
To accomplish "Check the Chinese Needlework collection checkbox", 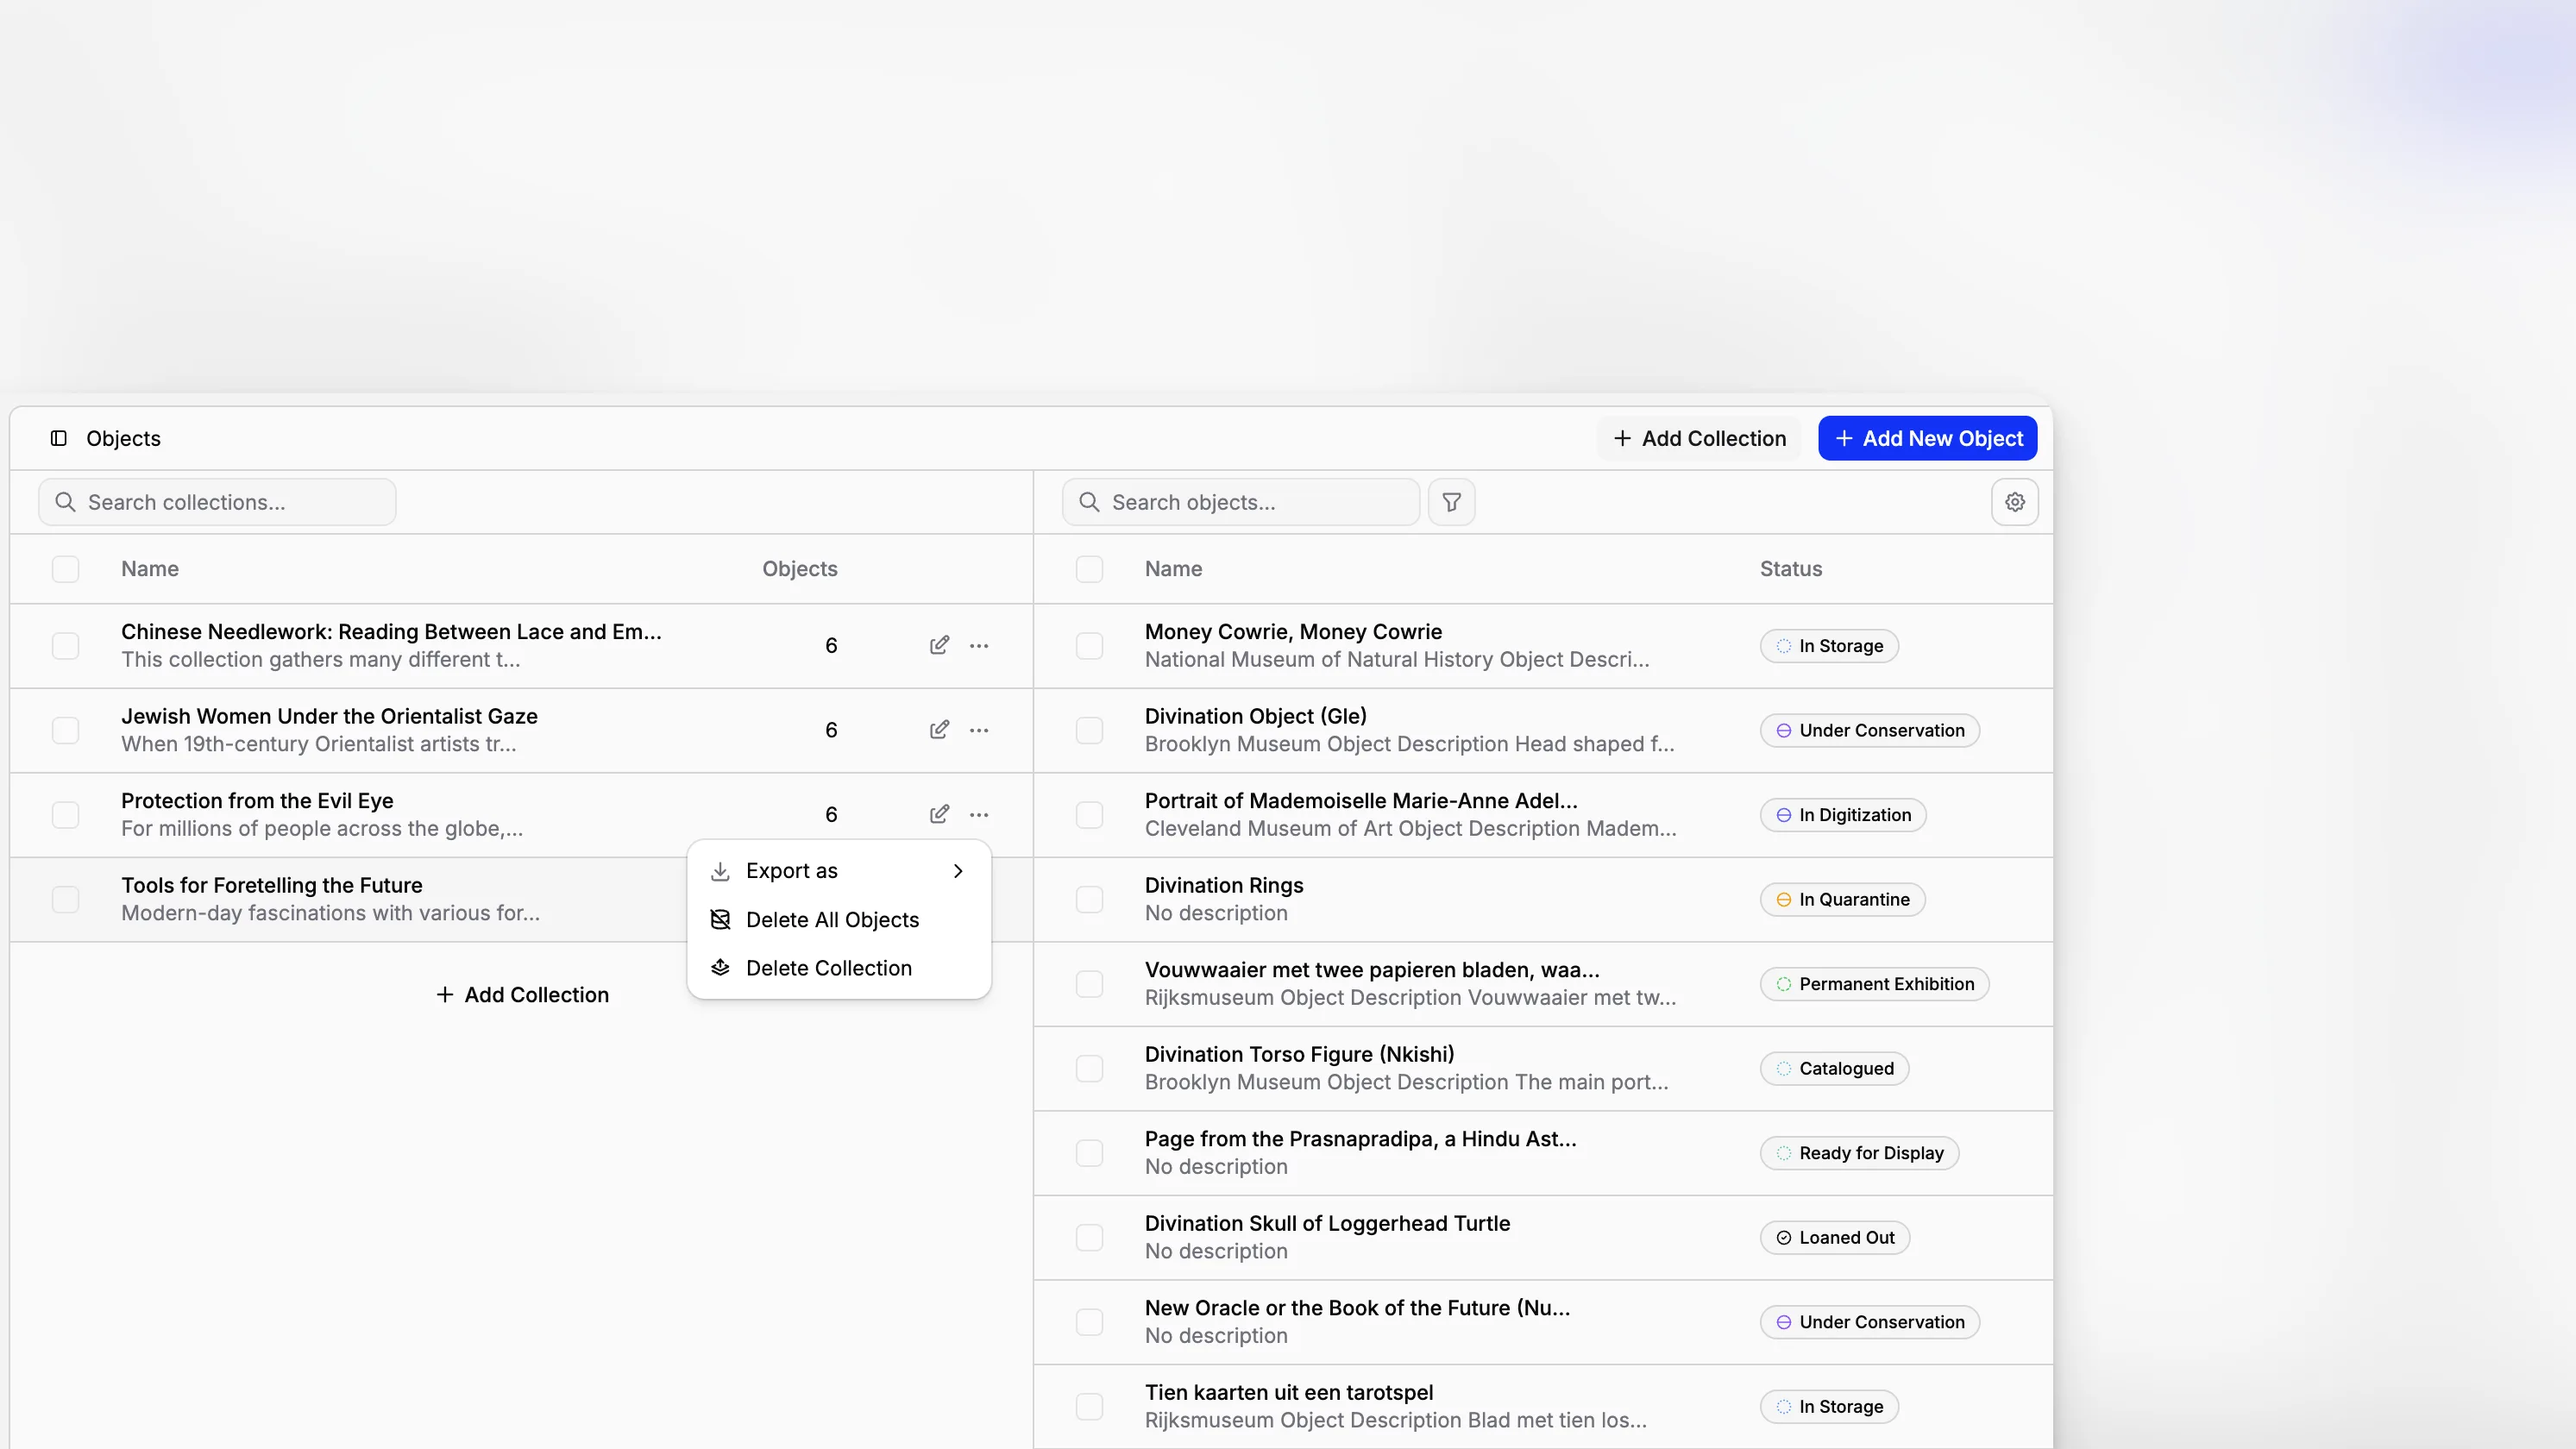I will pyautogui.click(x=65, y=646).
